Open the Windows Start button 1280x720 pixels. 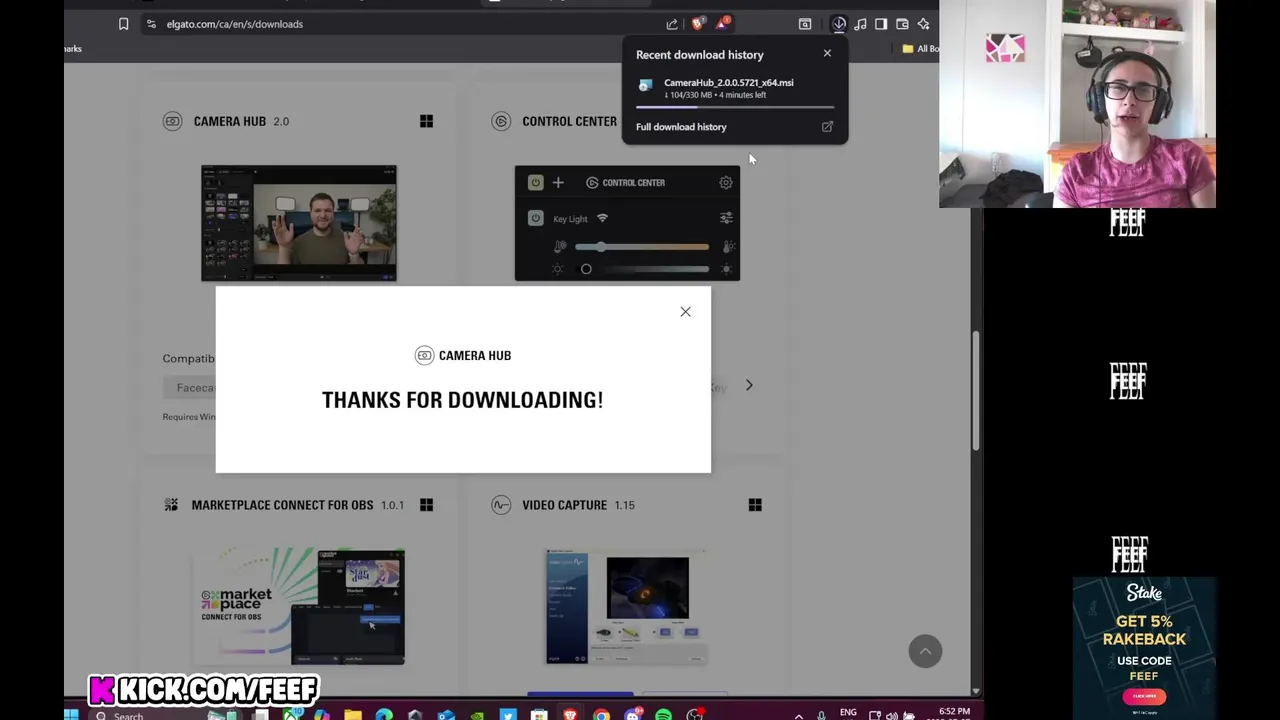tap(71, 715)
